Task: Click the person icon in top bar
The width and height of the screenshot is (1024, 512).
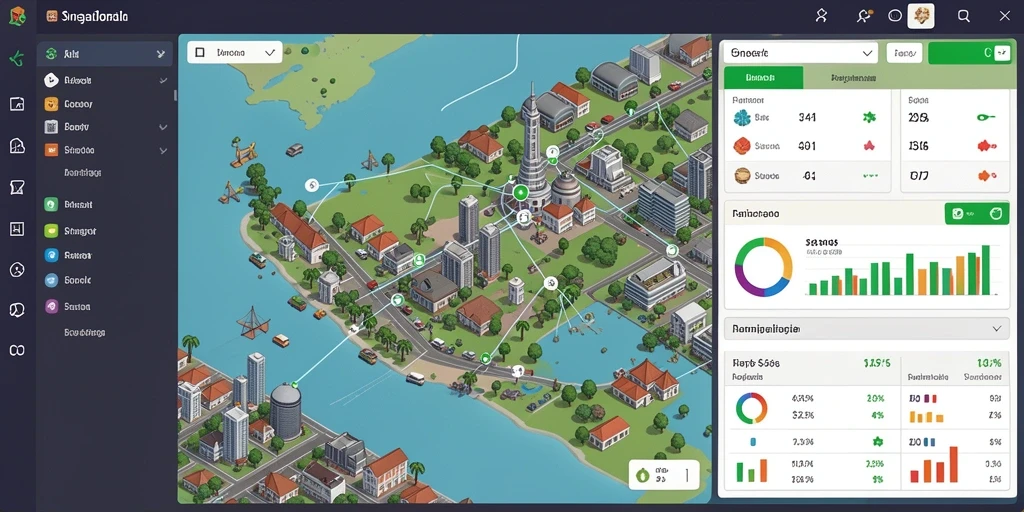Action: point(822,16)
